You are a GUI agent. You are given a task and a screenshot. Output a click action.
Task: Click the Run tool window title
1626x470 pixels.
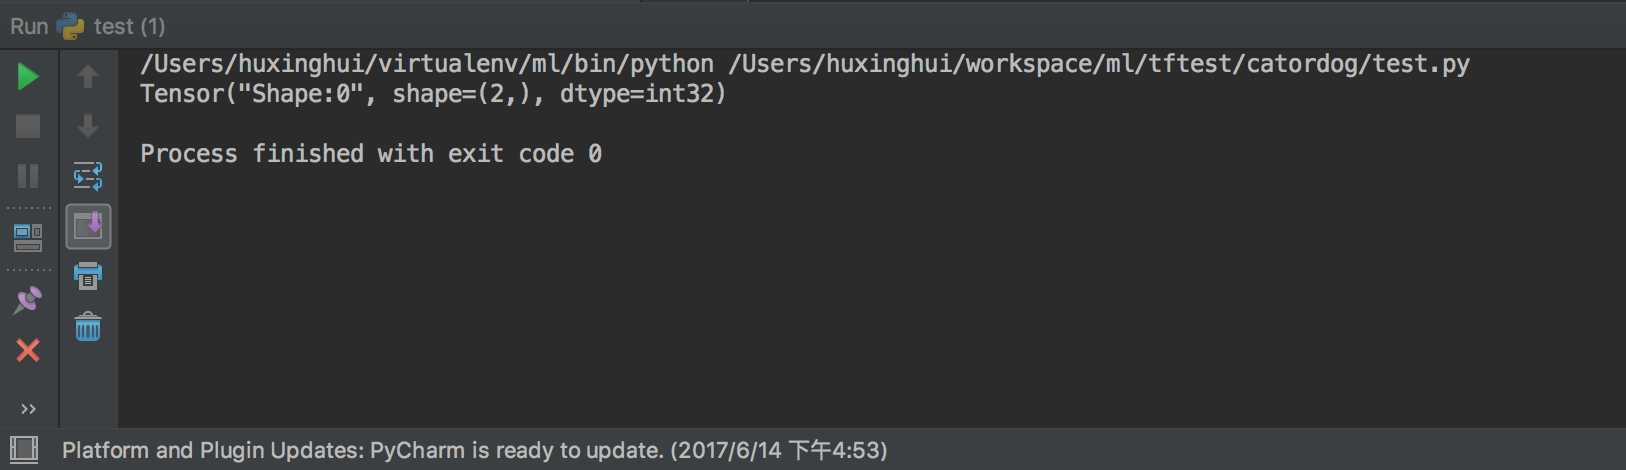[x=29, y=26]
